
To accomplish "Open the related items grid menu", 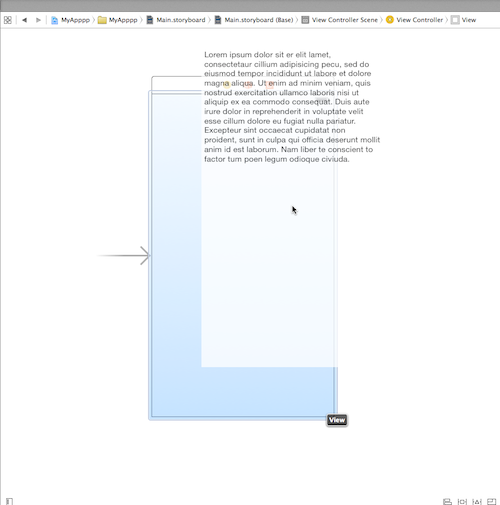I will [x=8, y=20].
